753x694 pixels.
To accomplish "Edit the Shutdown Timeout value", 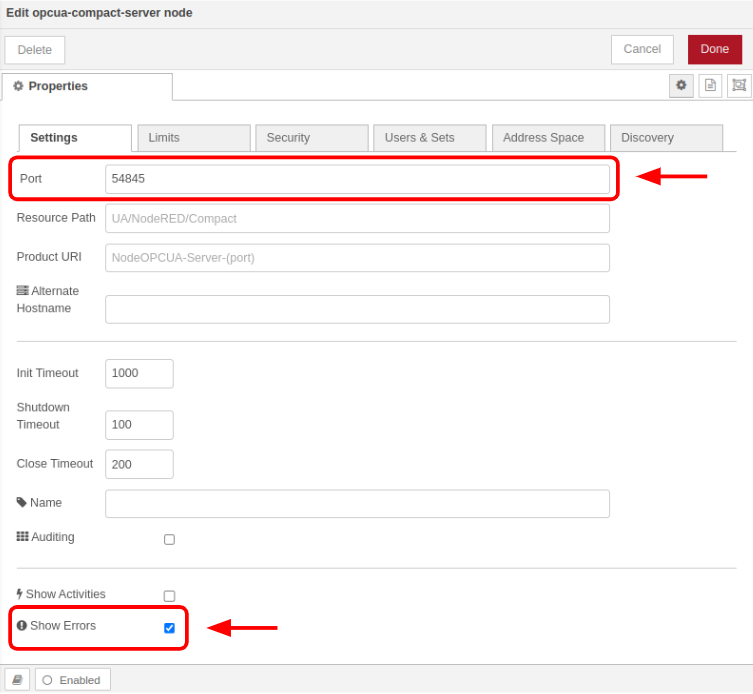I will (x=139, y=425).
